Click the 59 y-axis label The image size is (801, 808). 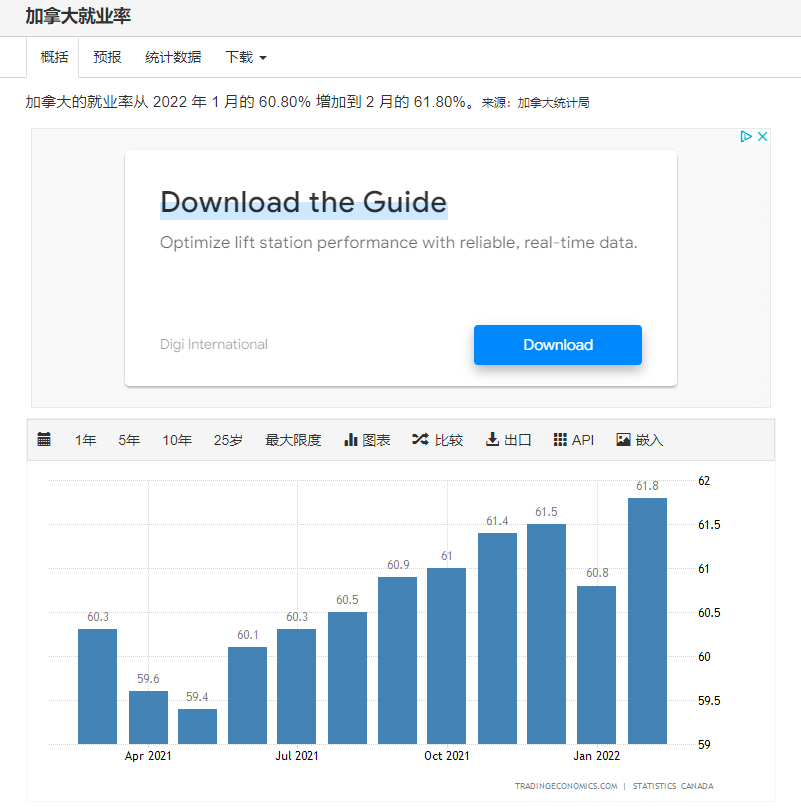tap(704, 745)
